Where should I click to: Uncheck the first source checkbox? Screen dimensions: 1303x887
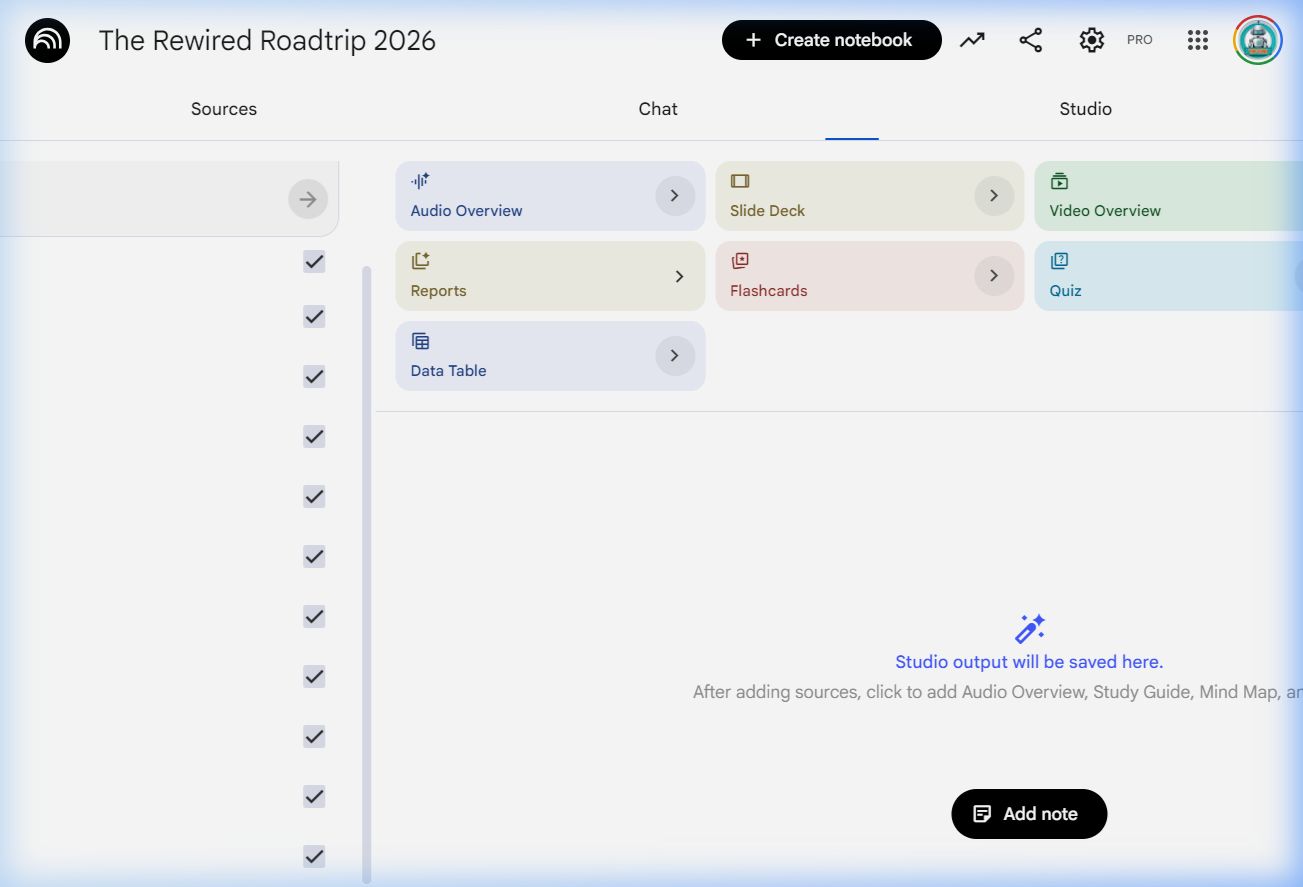[314, 262]
